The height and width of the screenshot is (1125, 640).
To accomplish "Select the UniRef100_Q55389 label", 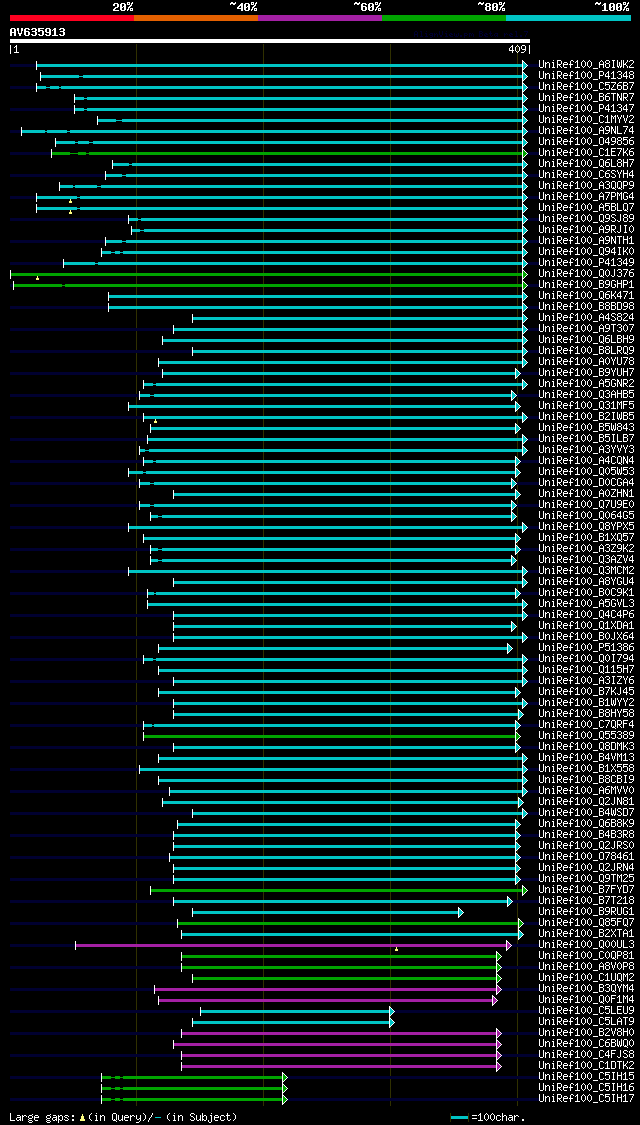I will click(586, 735).
